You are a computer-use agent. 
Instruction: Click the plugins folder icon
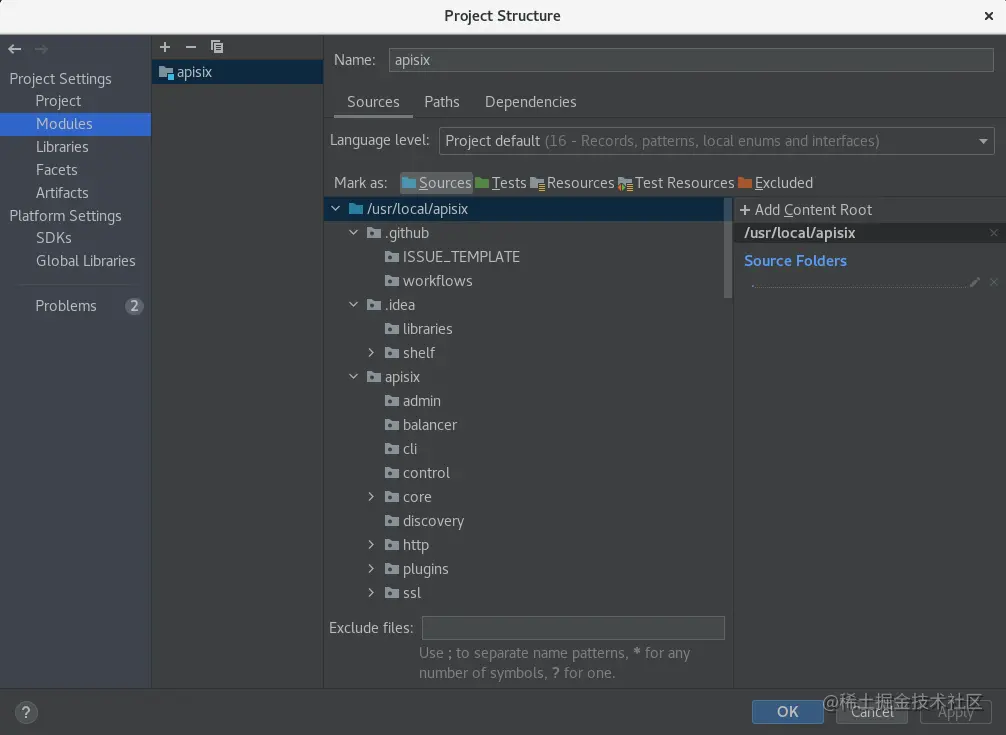click(392, 568)
